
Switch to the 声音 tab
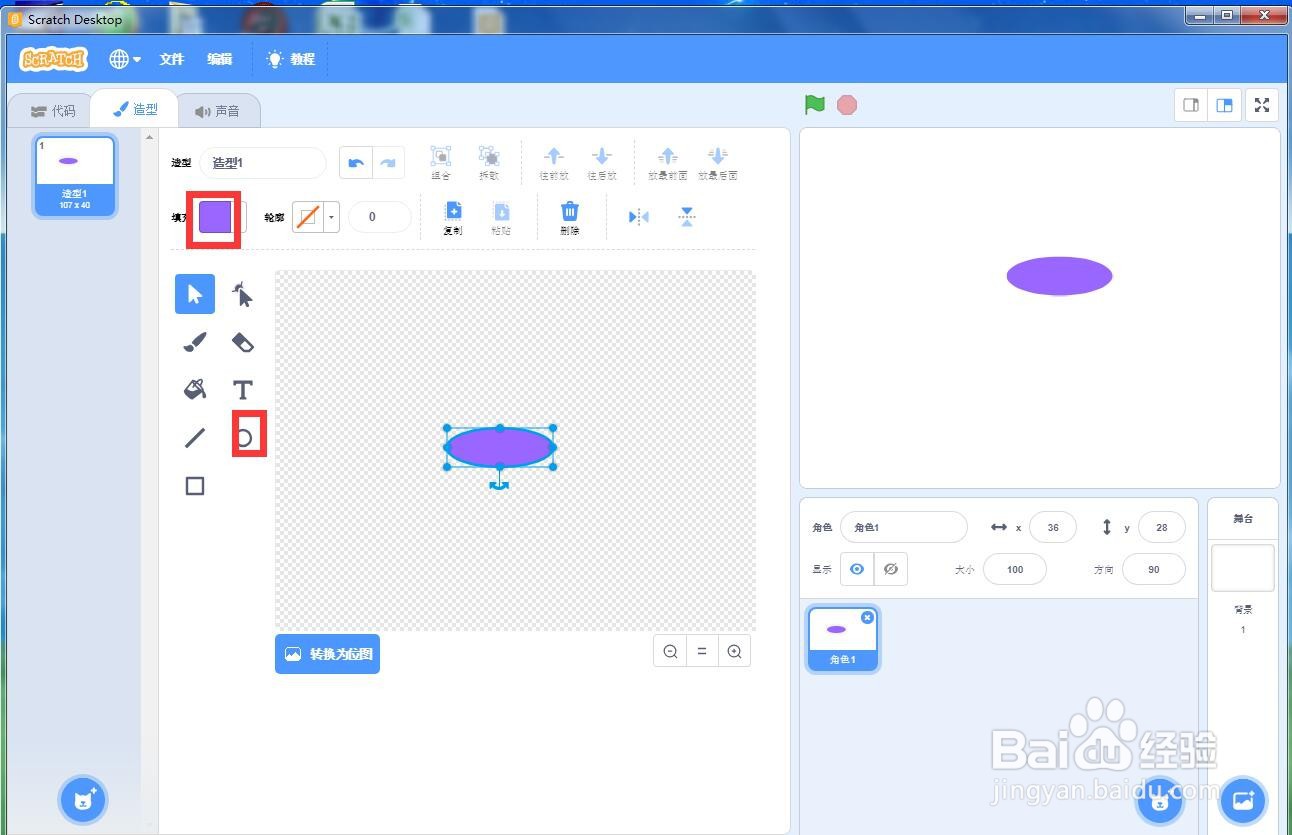(x=218, y=111)
